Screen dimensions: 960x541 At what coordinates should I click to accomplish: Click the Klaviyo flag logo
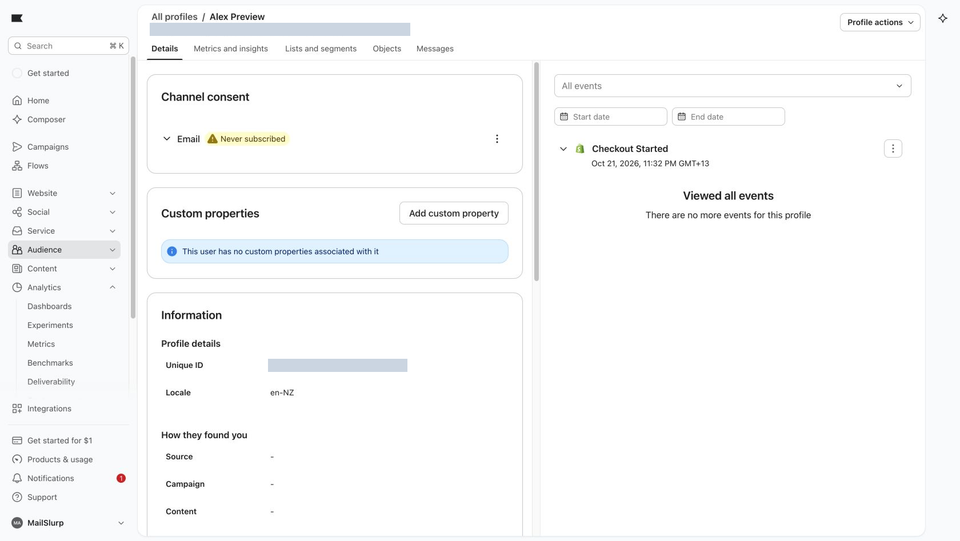pyautogui.click(x=17, y=18)
